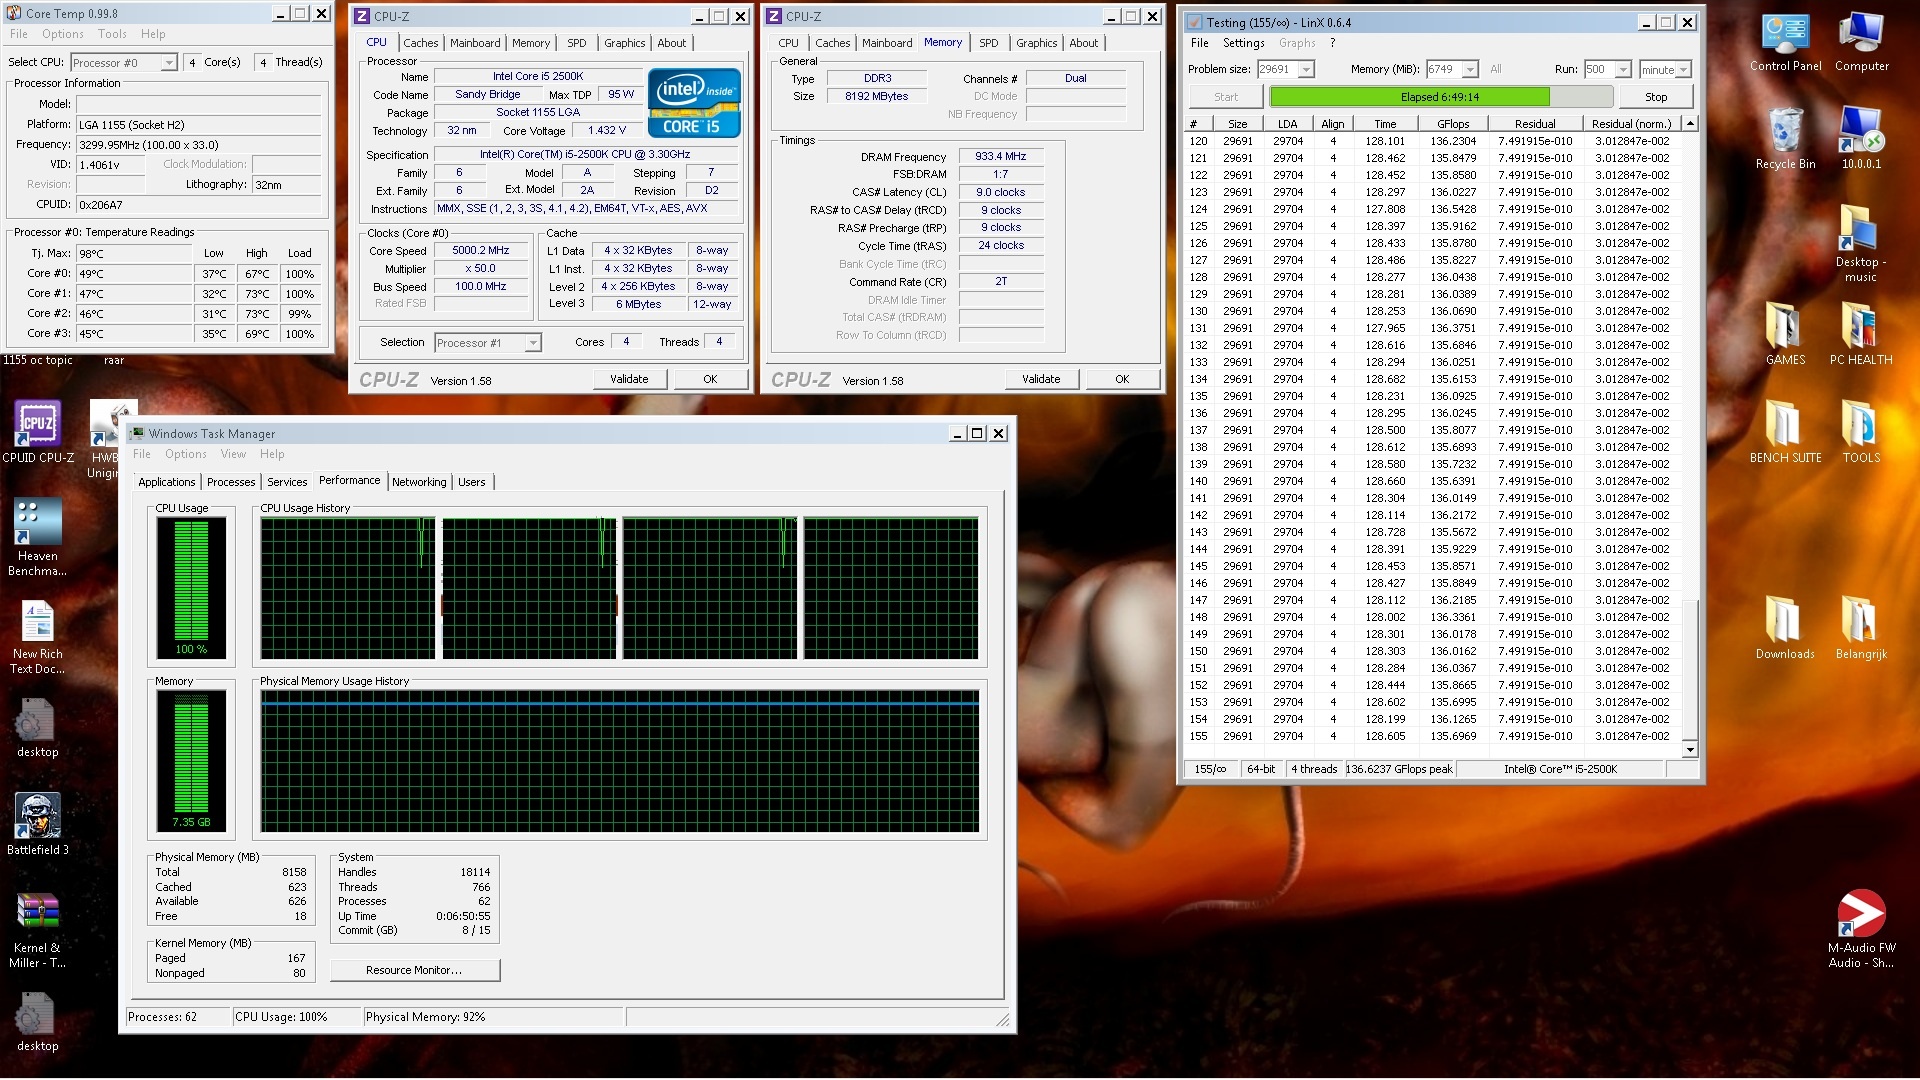Expand the Processor #1 selection dropdown in CPU-Z

pyautogui.click(x=532, y=343)
